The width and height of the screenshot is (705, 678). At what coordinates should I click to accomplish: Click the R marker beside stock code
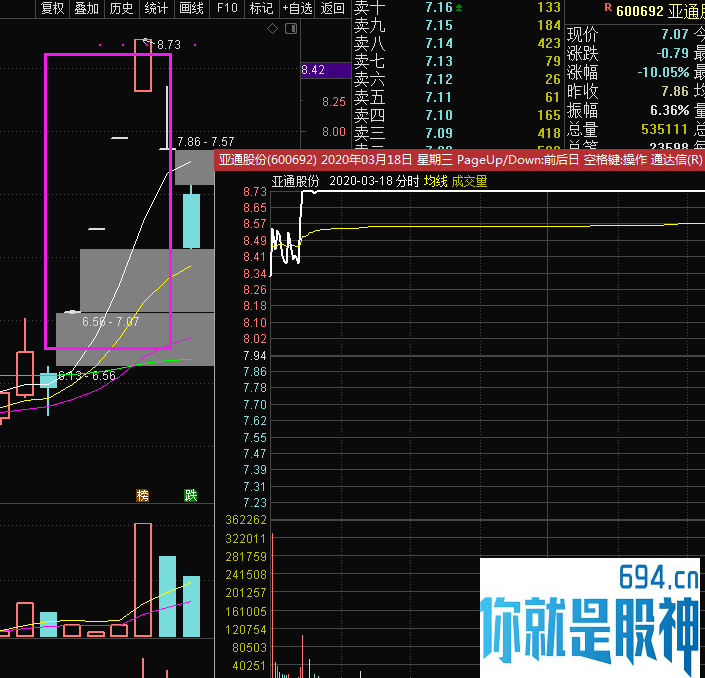[x=608, y=8]
